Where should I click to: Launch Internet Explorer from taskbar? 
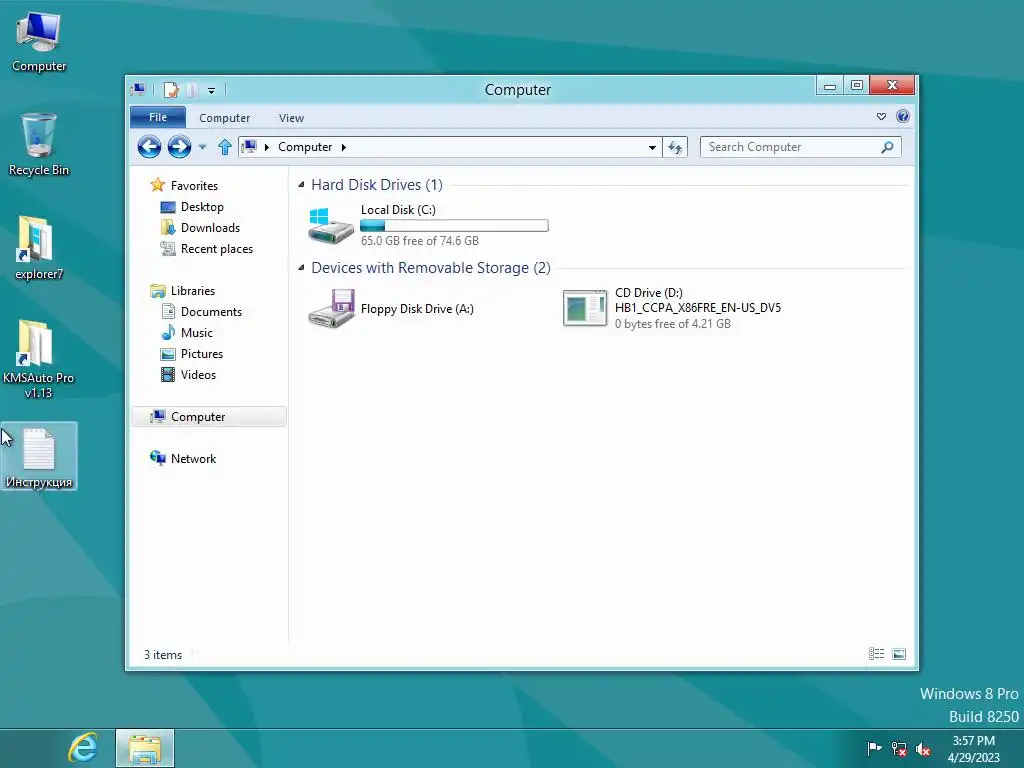83,748
